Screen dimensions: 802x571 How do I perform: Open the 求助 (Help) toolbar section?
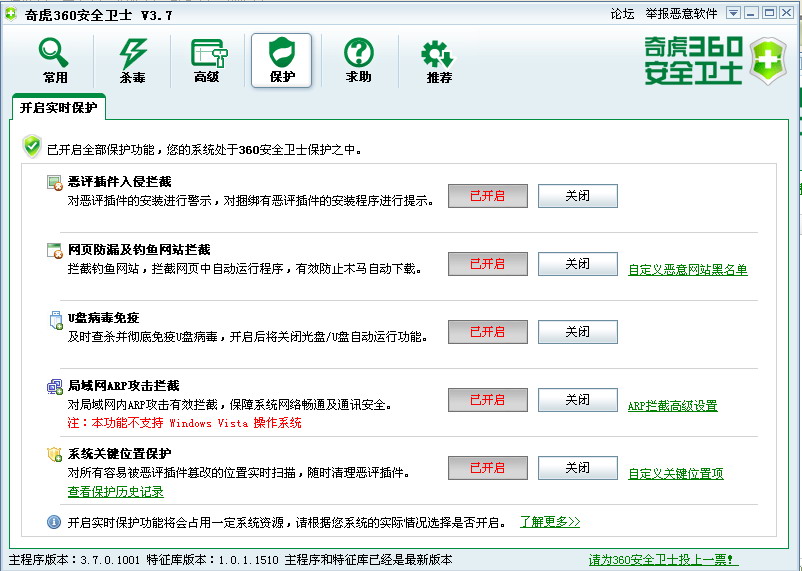359,60
